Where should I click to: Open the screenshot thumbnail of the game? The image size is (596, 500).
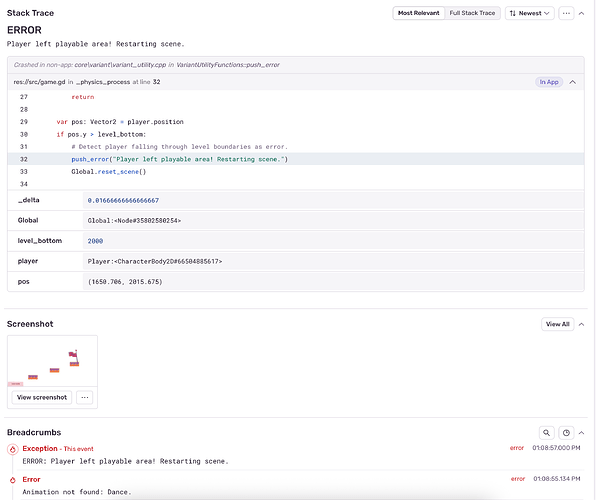52,361
